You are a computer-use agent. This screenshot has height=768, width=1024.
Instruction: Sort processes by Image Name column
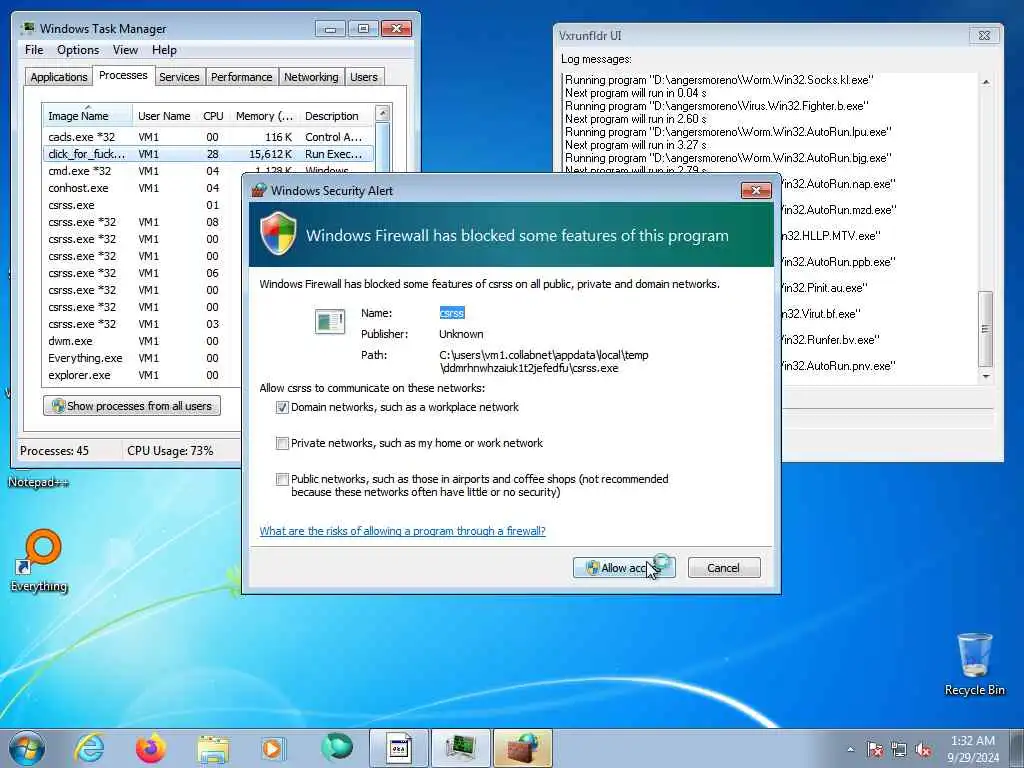tap(87, 116)
